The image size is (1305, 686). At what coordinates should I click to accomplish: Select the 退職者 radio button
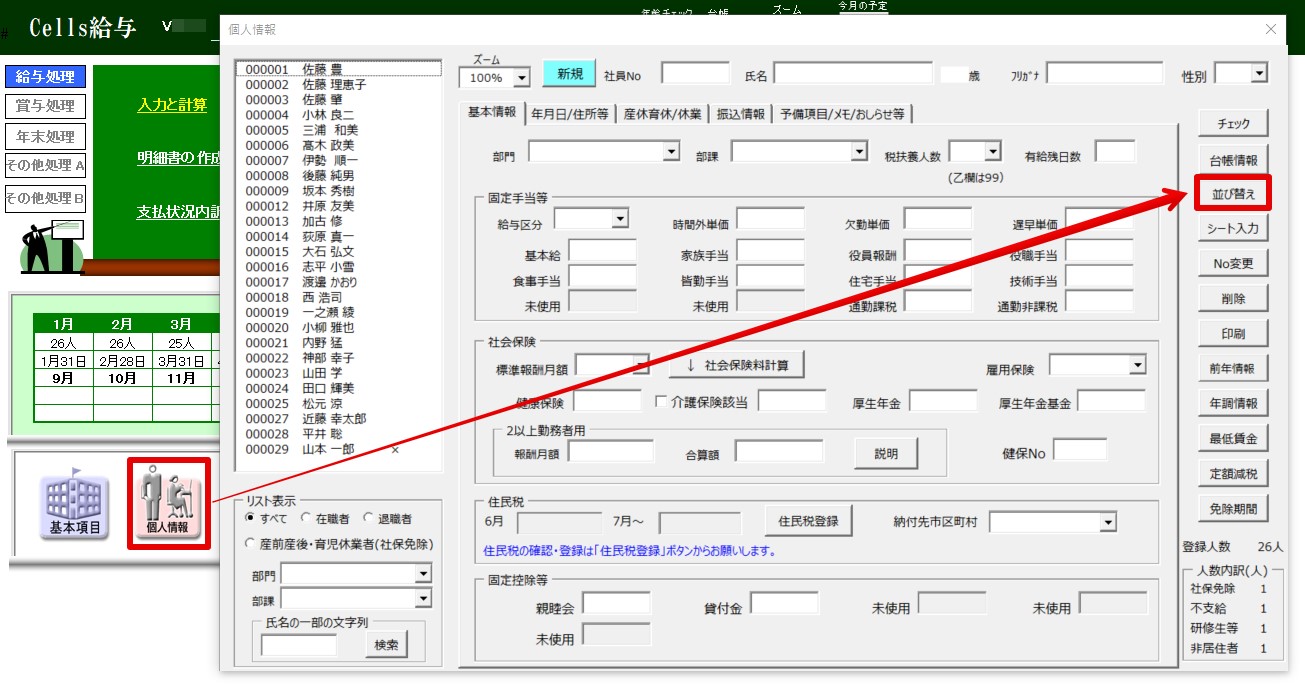[369, 518]
